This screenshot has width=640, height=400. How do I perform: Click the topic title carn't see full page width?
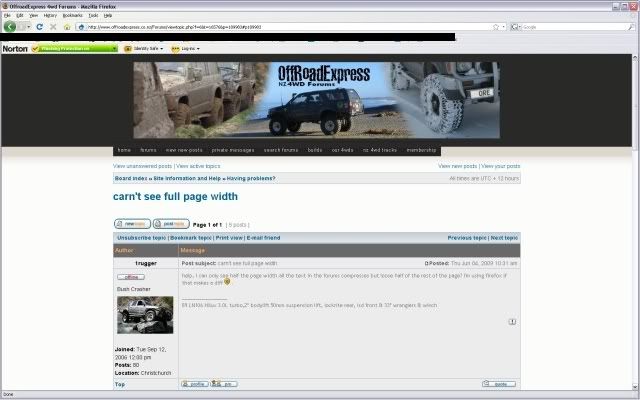click(x=175, y=196)
